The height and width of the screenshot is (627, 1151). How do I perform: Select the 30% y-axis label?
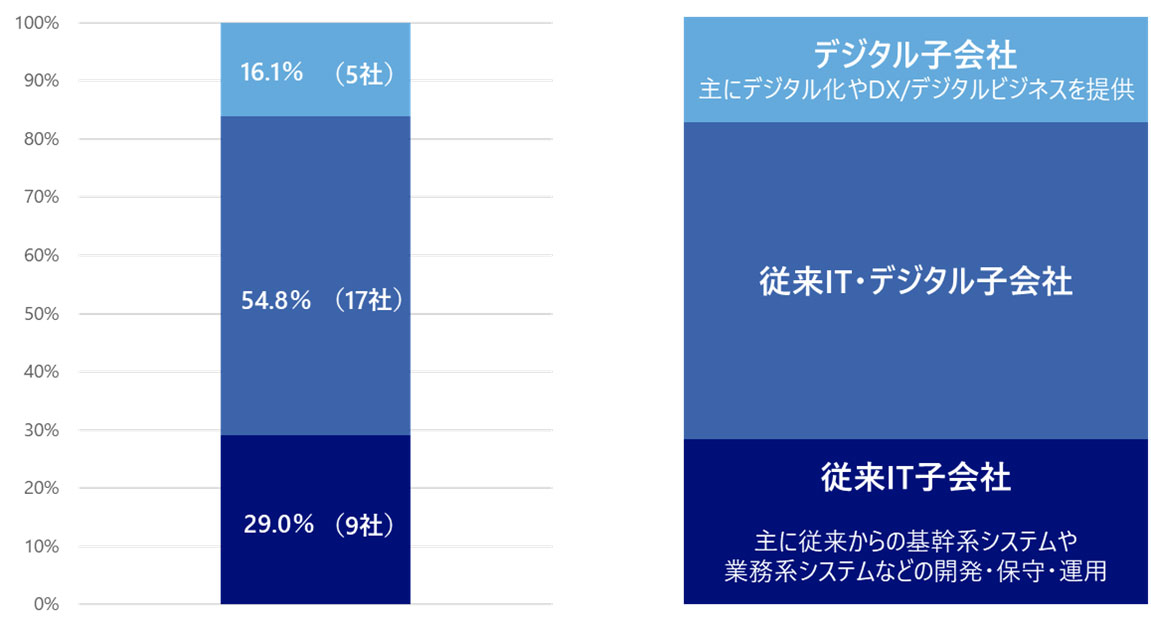point(43,430)
